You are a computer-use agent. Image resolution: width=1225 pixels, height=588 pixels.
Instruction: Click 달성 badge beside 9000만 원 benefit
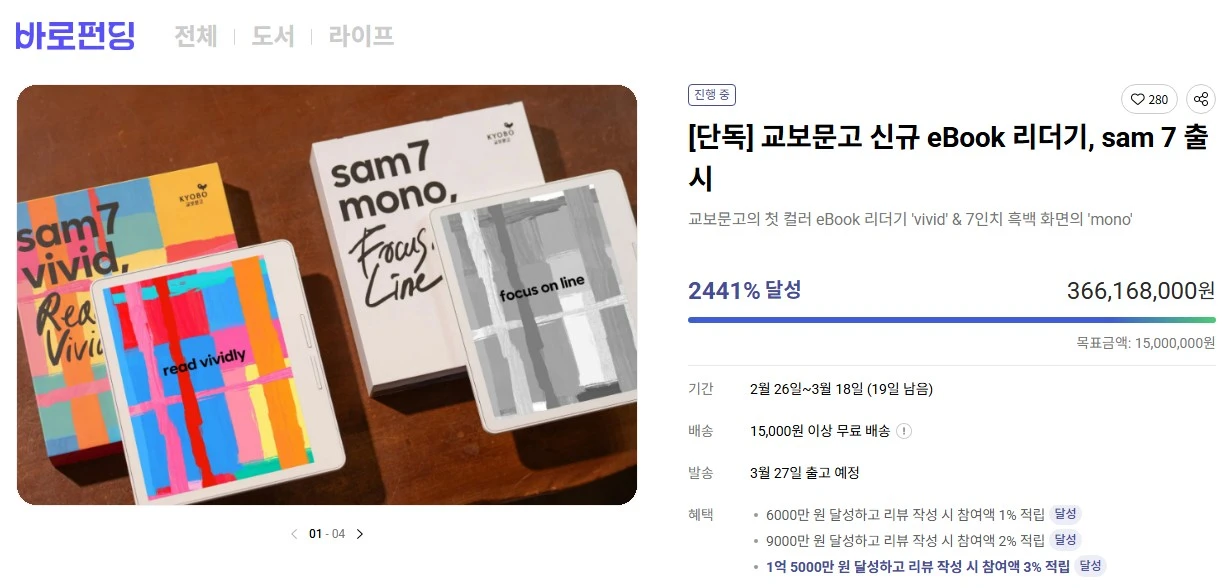(1065, 540)
